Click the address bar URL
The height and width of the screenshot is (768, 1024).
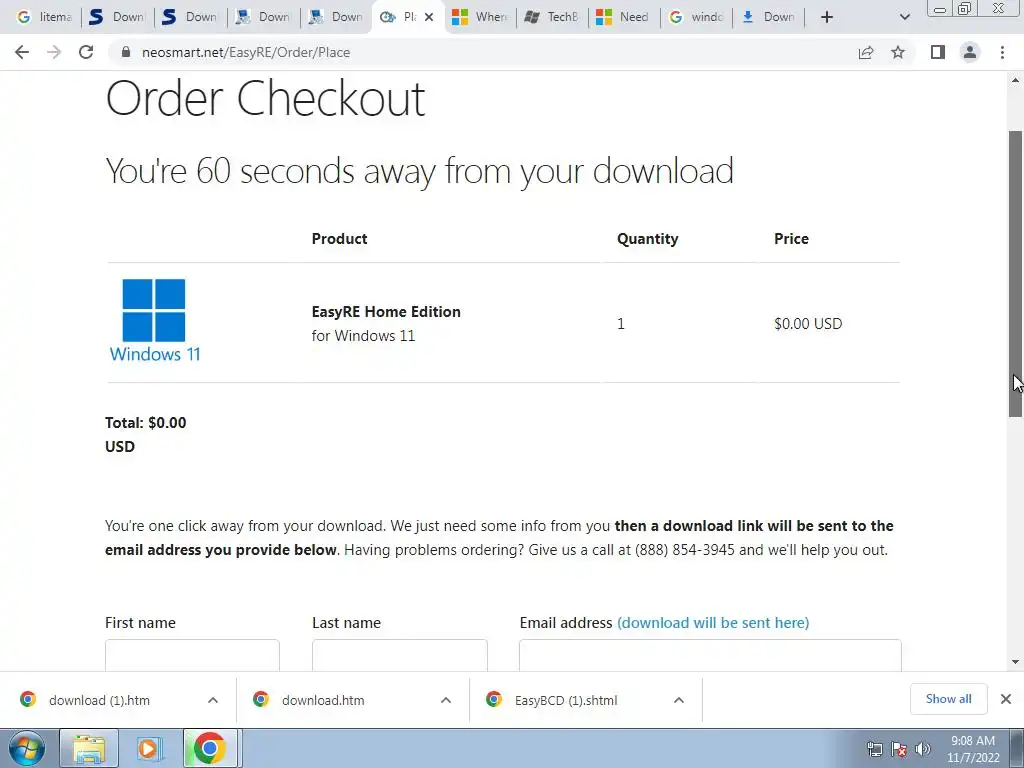pyautogui.click(x=246, y=52)
